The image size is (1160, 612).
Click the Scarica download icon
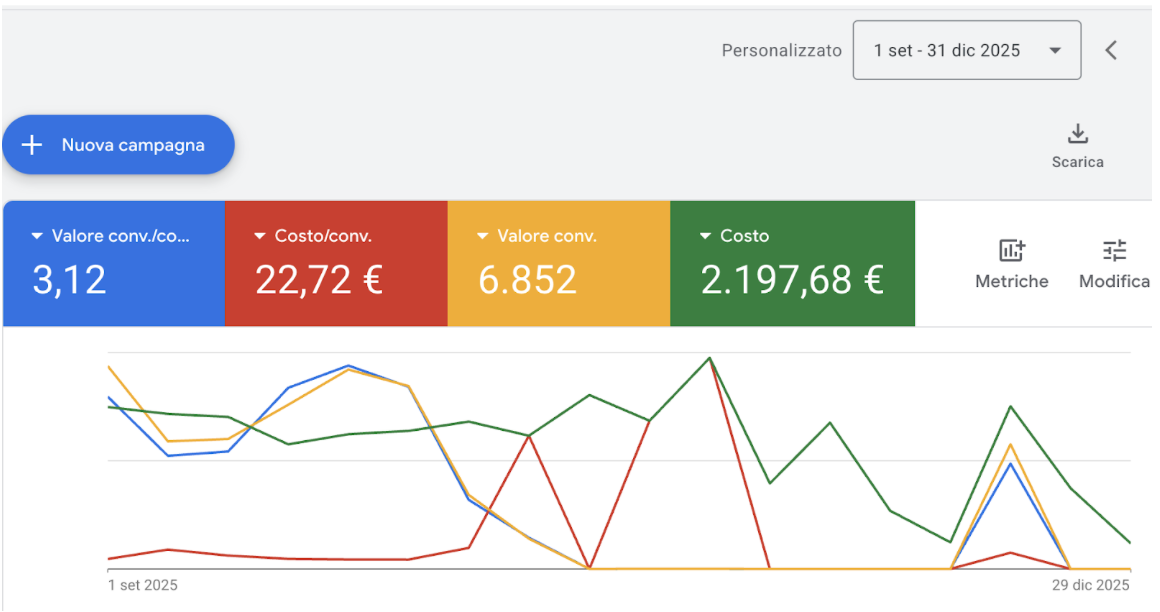(x=1078, y=134)
